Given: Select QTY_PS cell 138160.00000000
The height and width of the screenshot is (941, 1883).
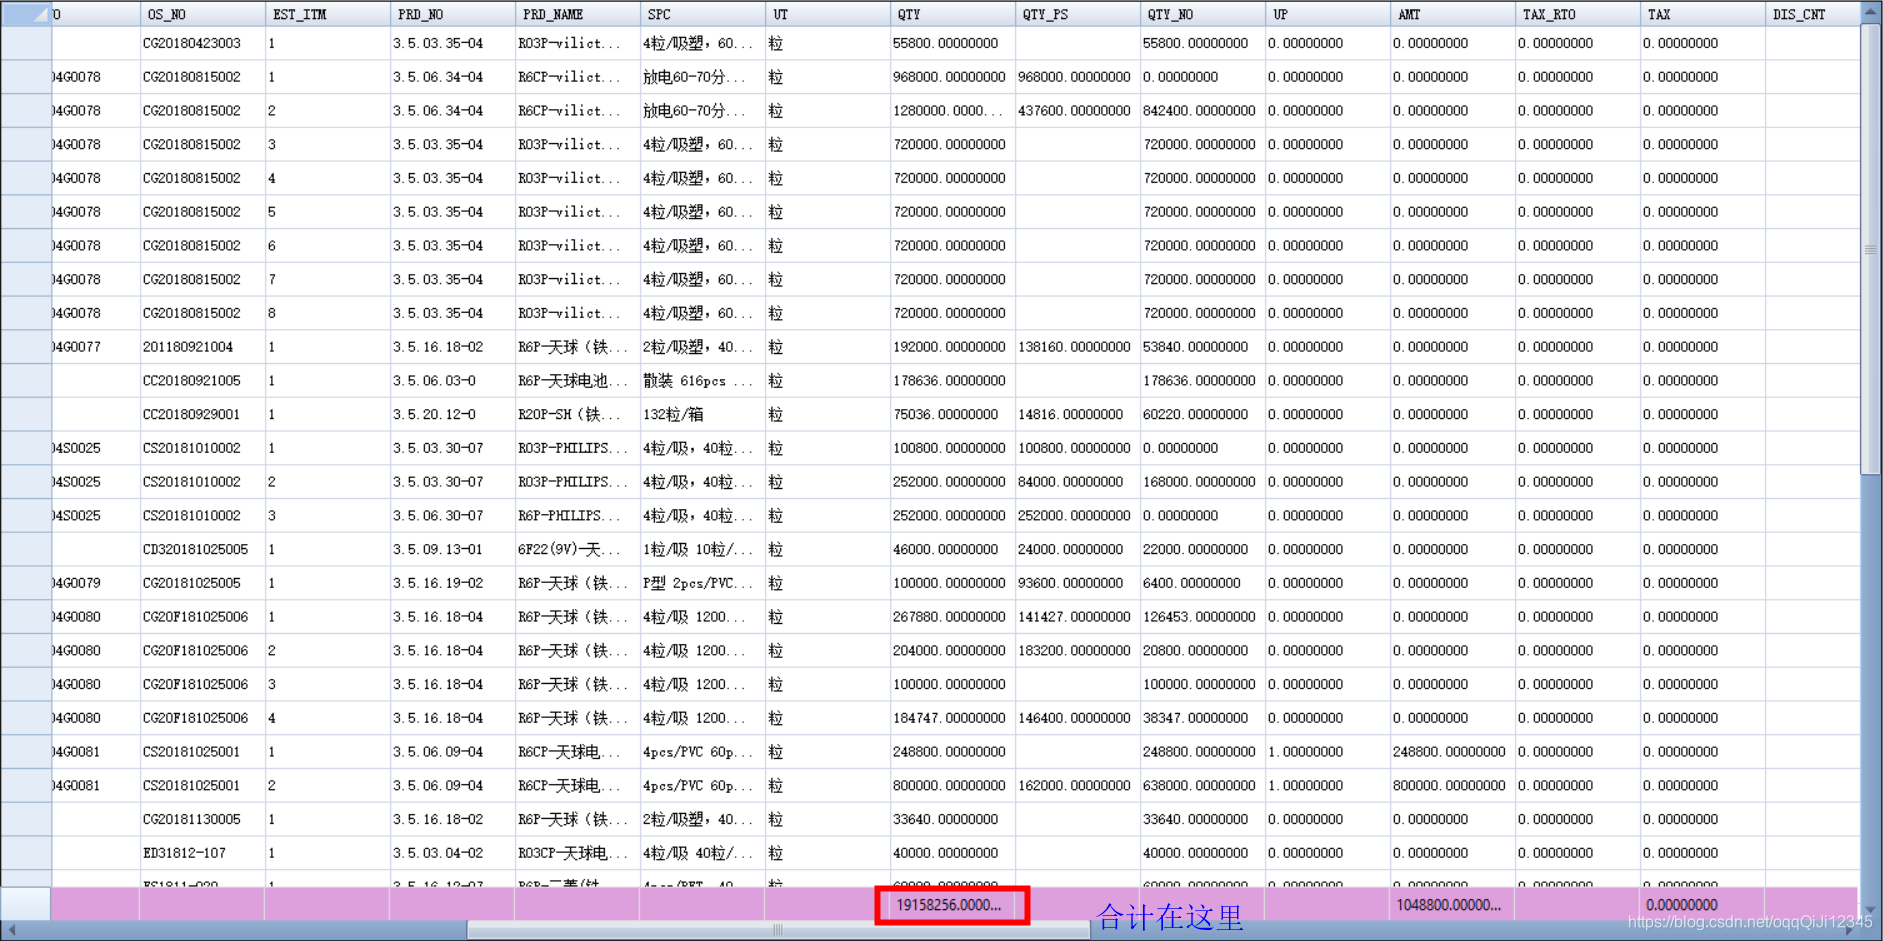Looking at the screenshot, I should [x=1077, y=347].
